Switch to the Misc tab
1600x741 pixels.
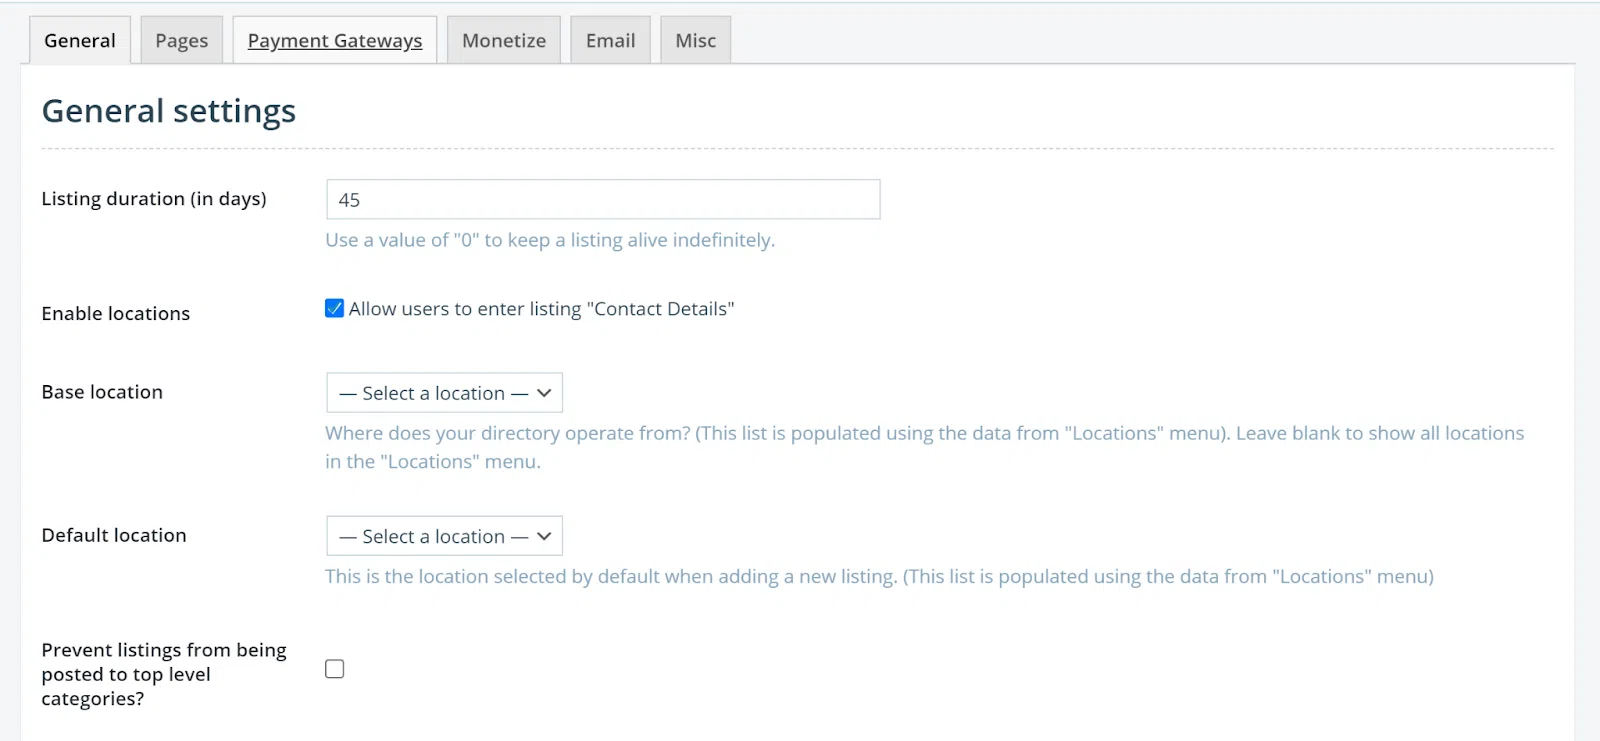(695, 41)
